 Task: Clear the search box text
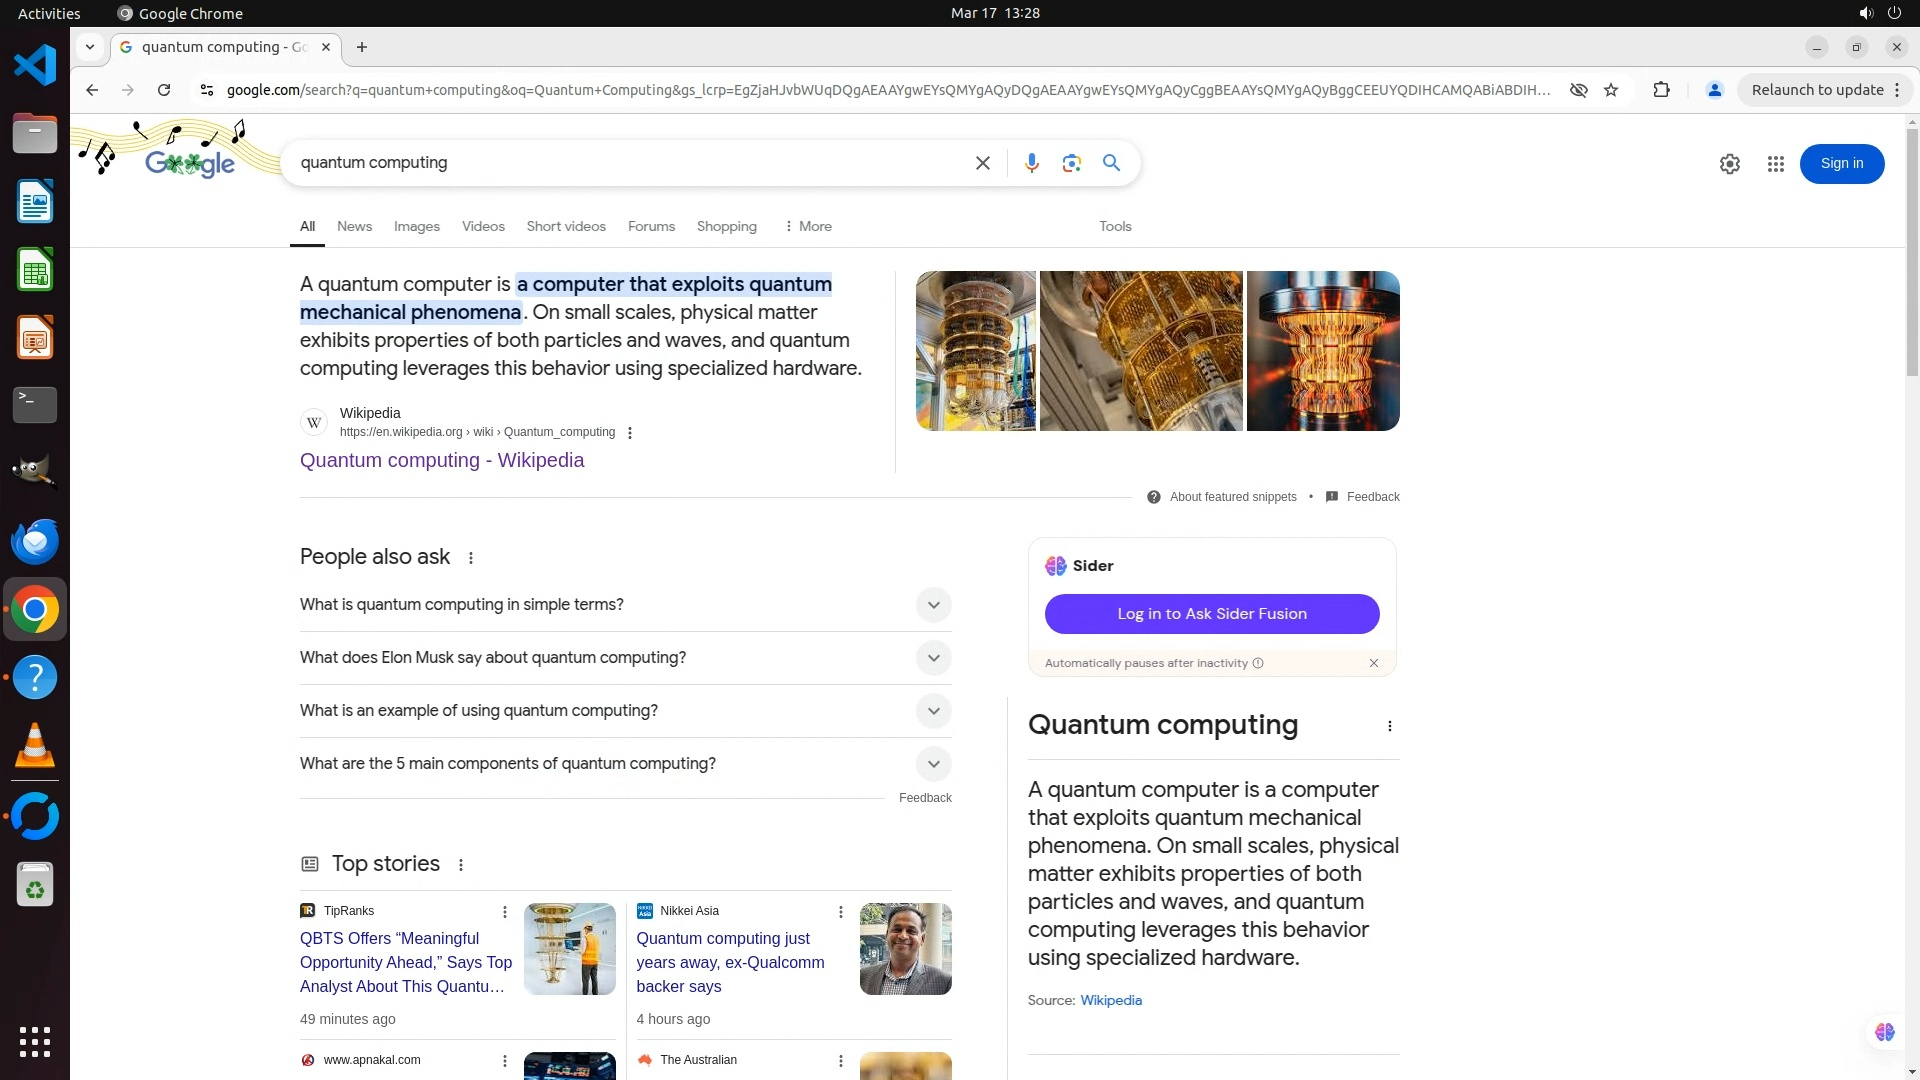tap(982, 163)
